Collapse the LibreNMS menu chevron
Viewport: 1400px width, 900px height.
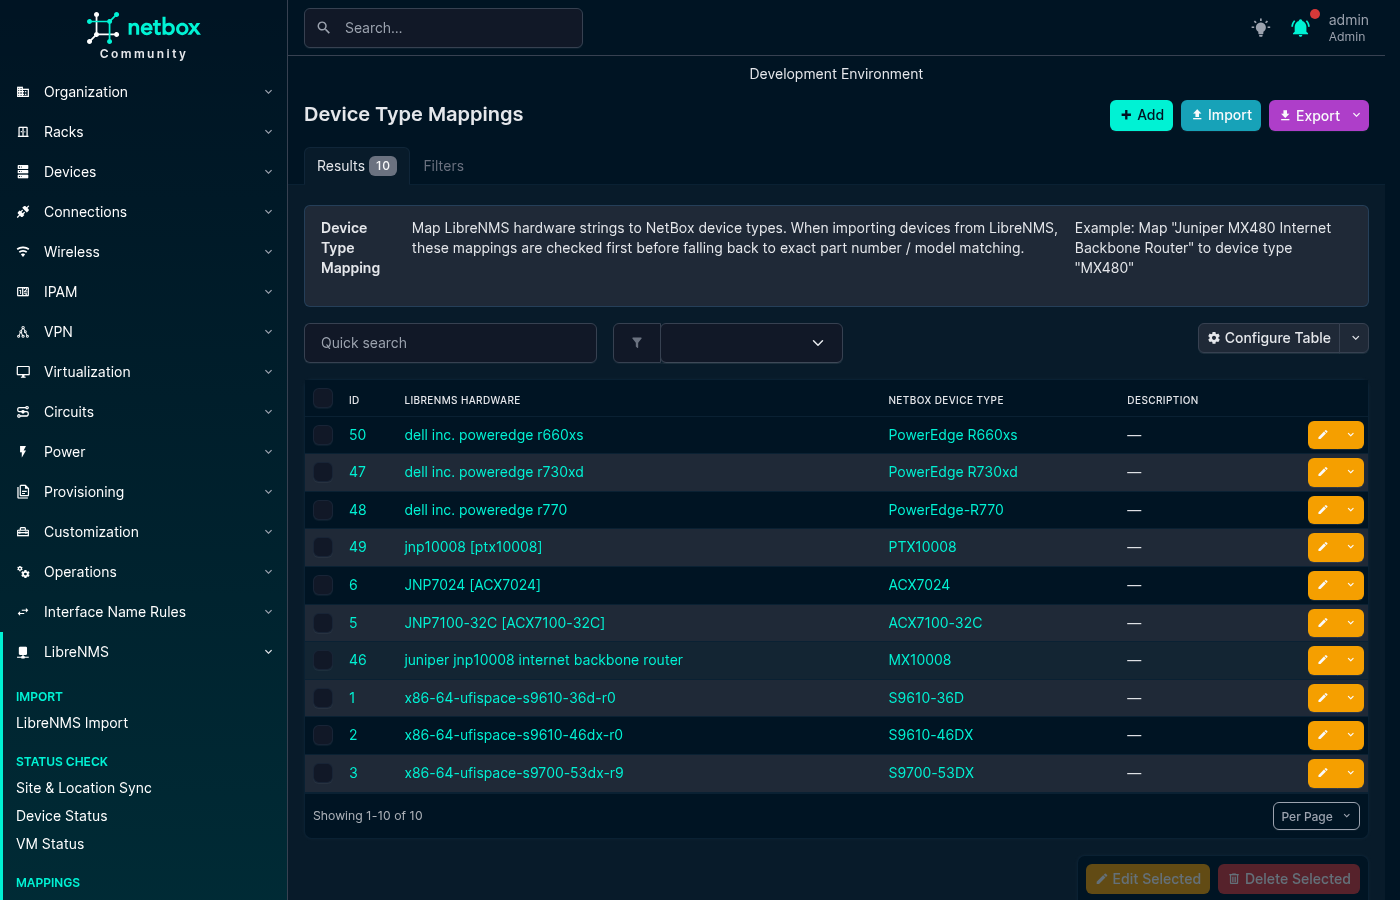(268, 652)
